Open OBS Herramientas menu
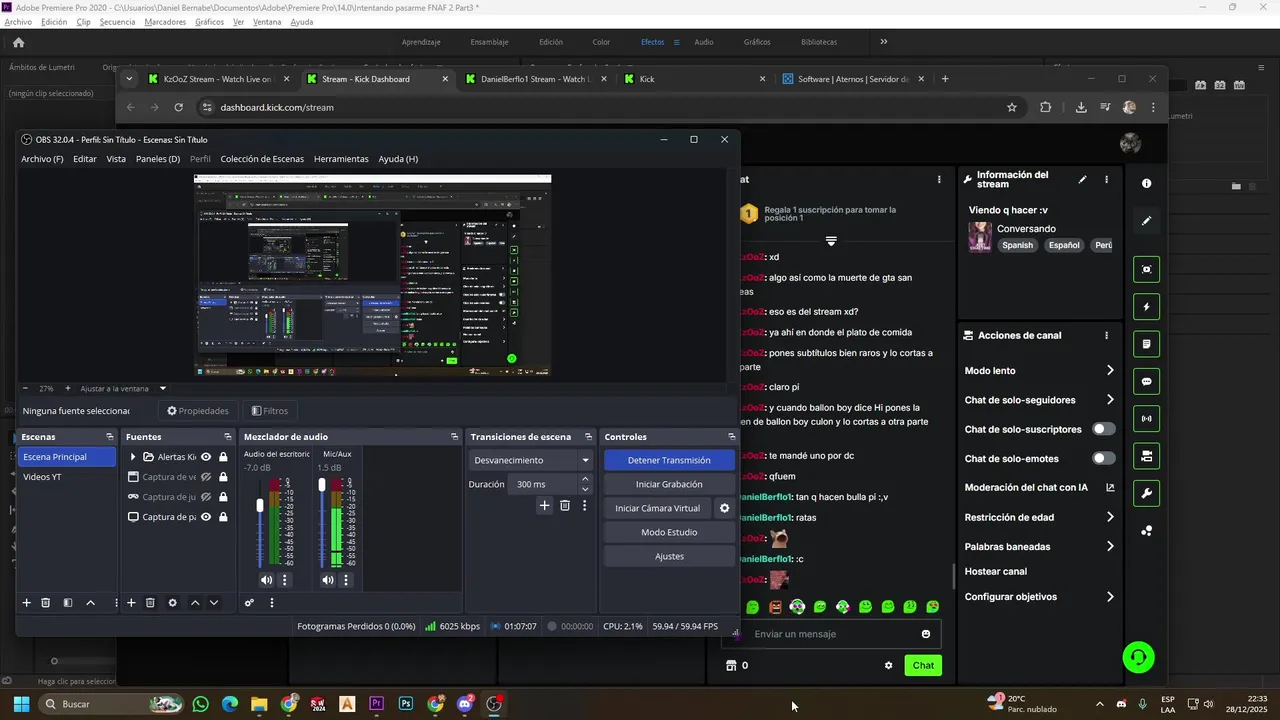1280x720 pixels. click(341, 159)
